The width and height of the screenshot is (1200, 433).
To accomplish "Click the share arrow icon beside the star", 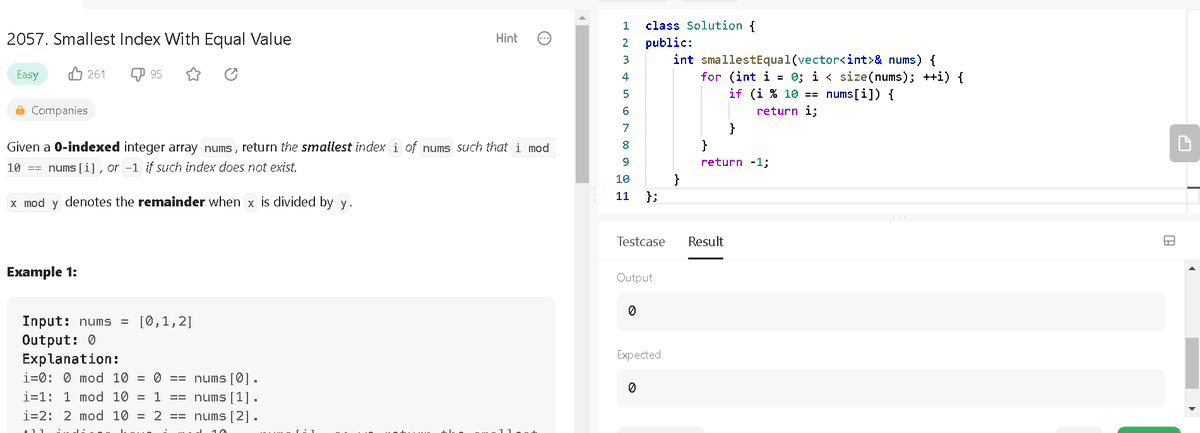I will click(x=231, y=74).
